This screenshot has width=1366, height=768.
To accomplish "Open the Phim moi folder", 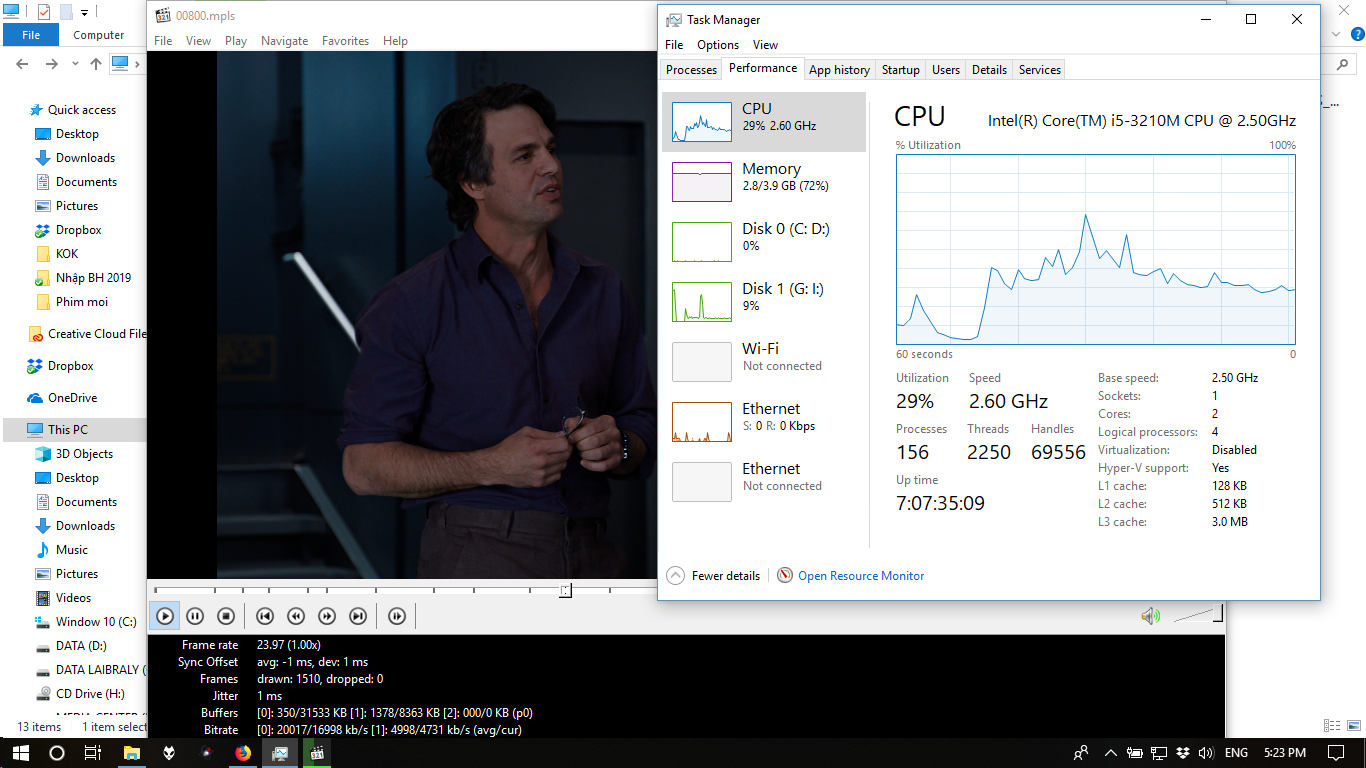I will (x=82, y=302).
